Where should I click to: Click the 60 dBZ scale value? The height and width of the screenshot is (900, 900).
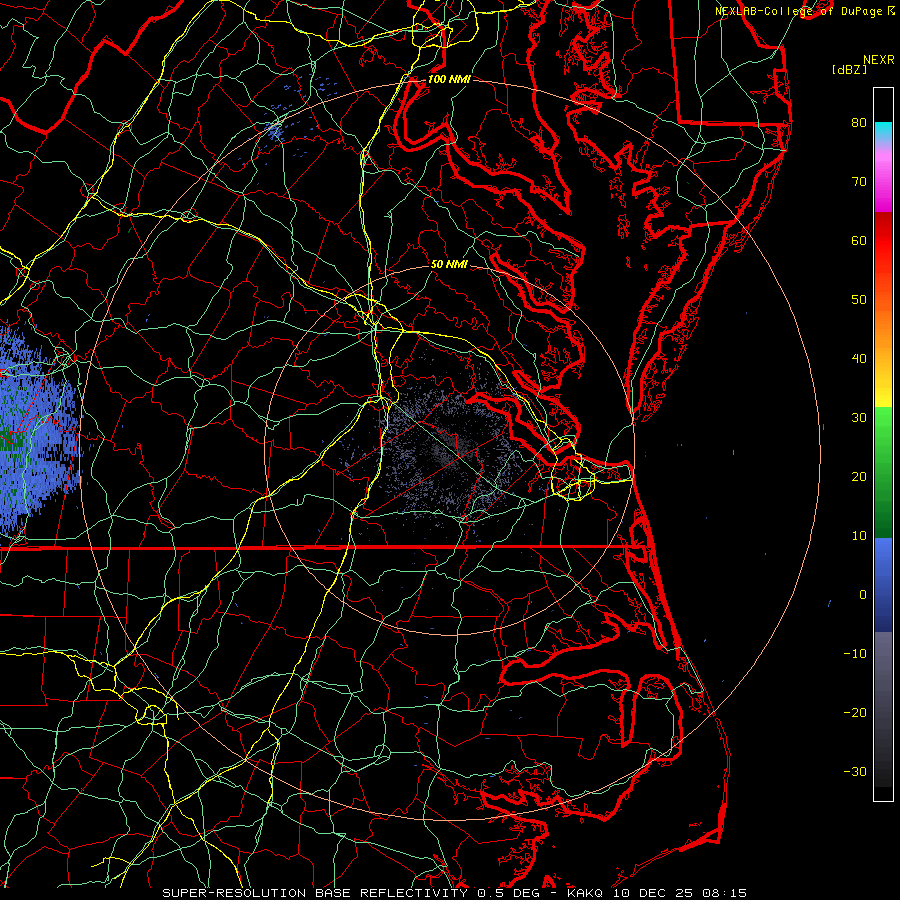[859, 240]
